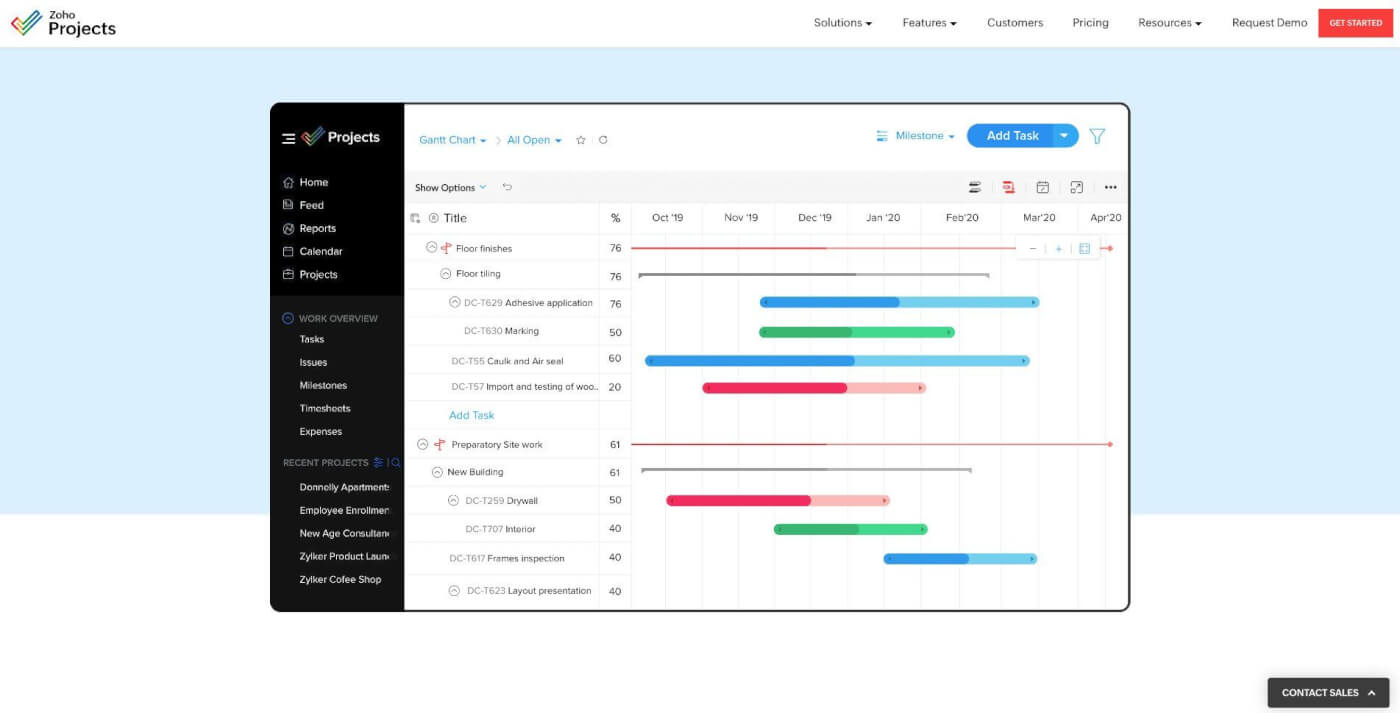Click the filter funnel icon near Add Task
Viewport: 1400px width, 713px height.
point(1097,137)
